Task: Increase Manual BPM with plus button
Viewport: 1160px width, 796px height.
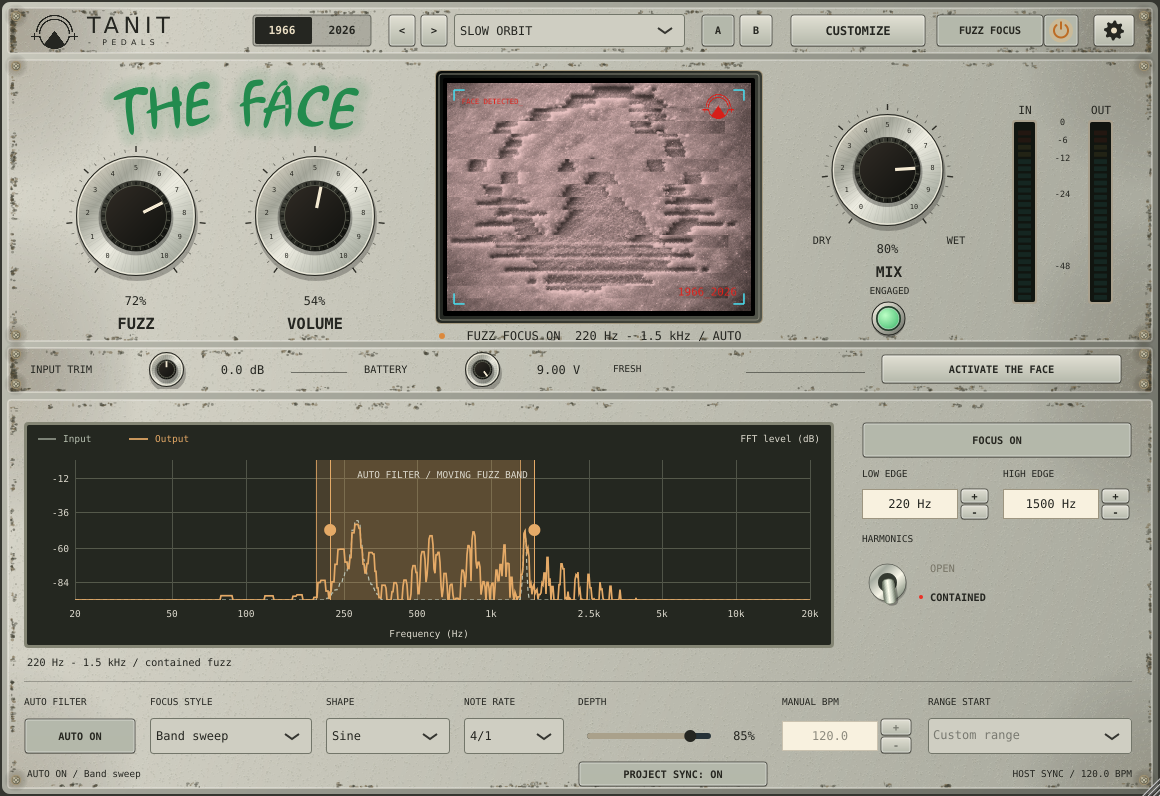Action: pyautogui.click(x=895, y=728)
